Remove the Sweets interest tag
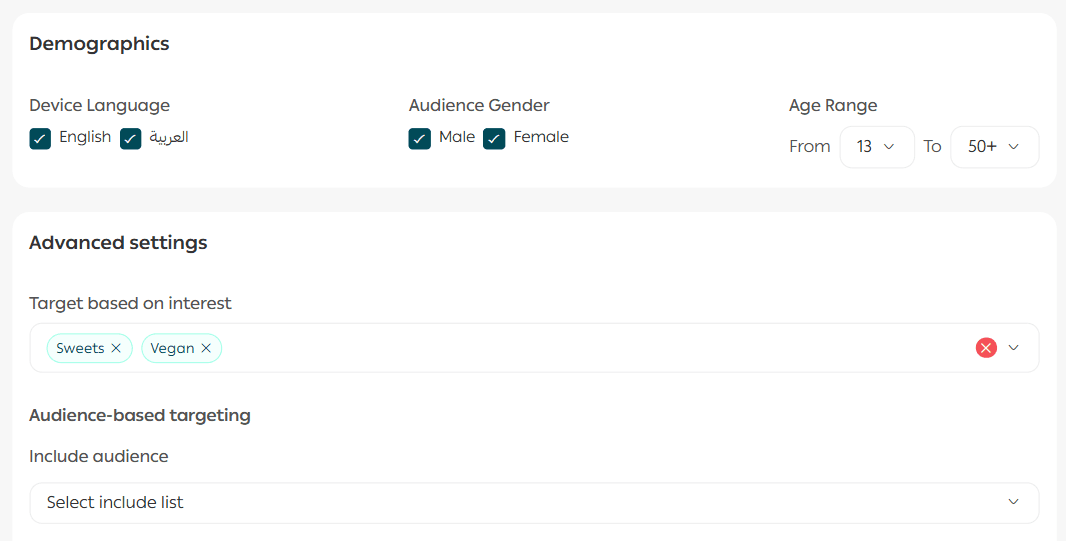The width and height of the screenshot is (1066, 541). [116, 348]
